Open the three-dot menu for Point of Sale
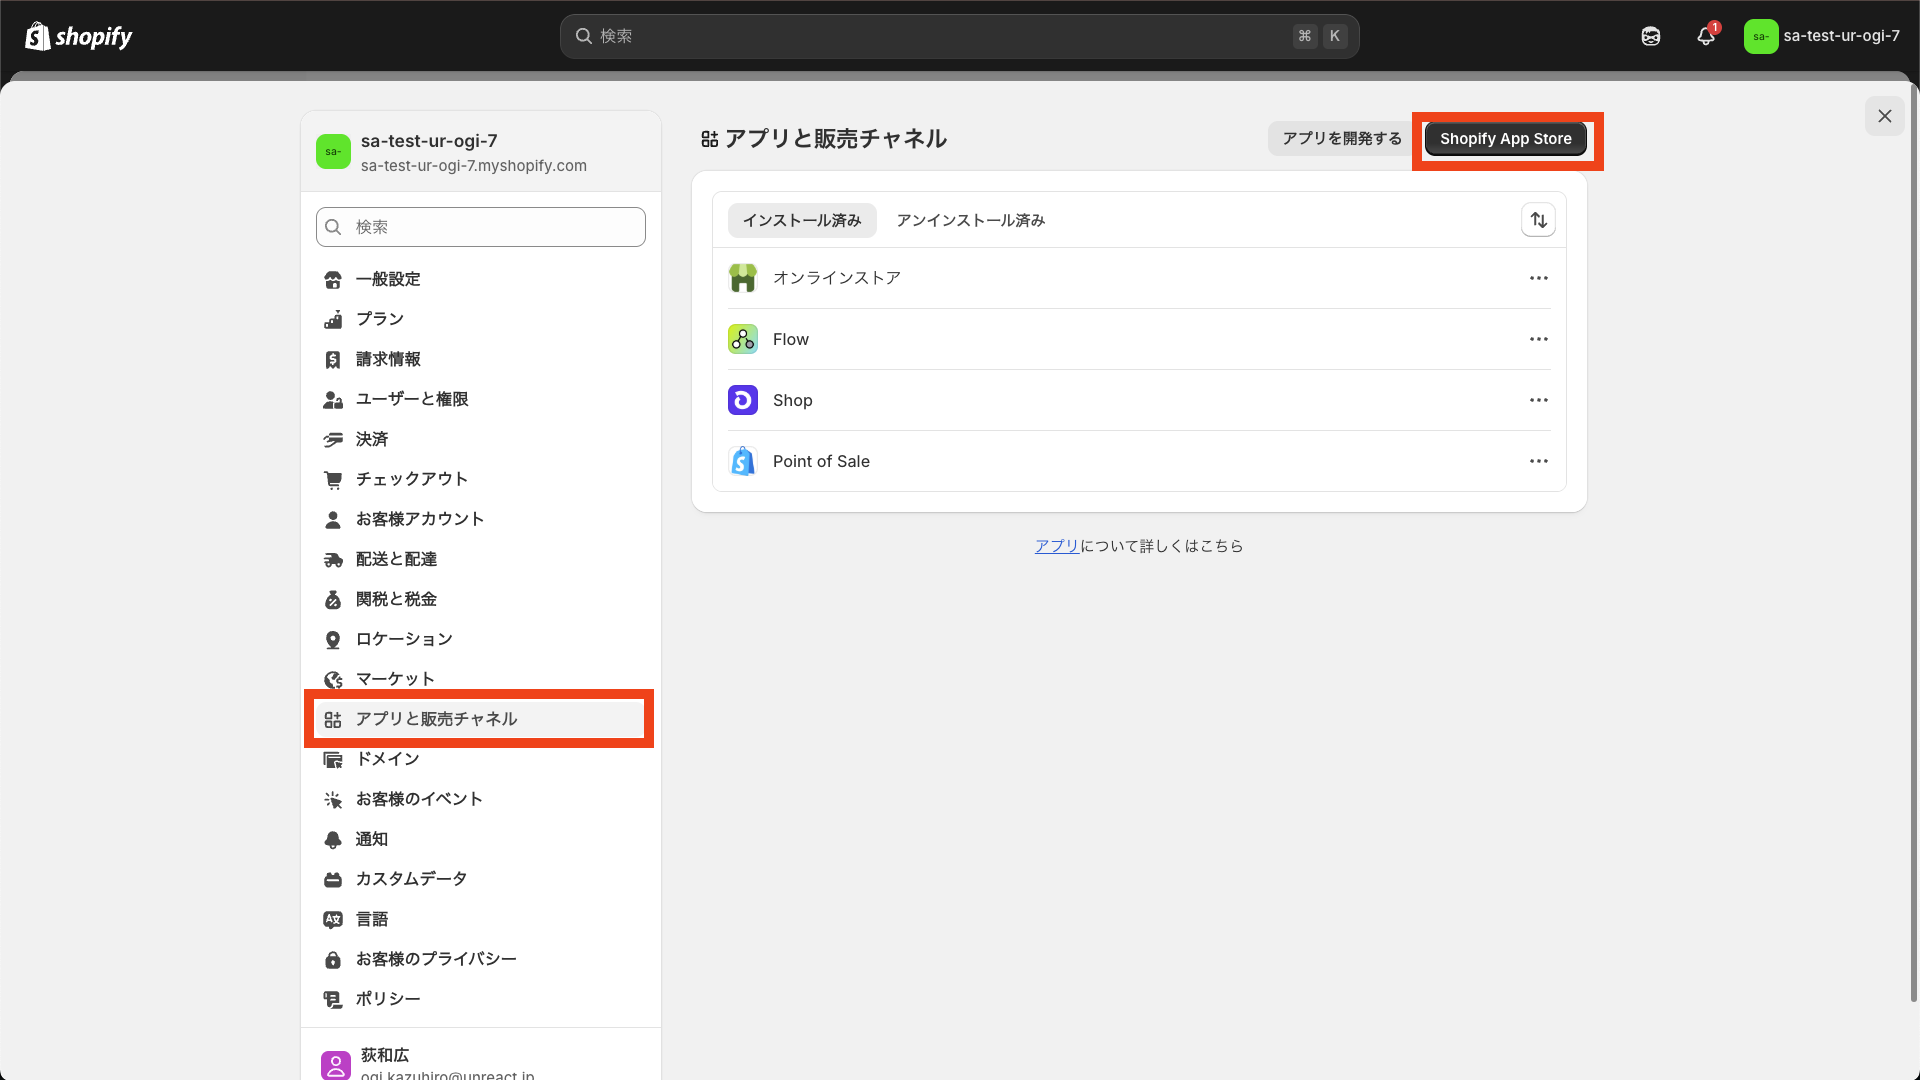This screenshot has height=1080, width=1920. coord(1538,461)
